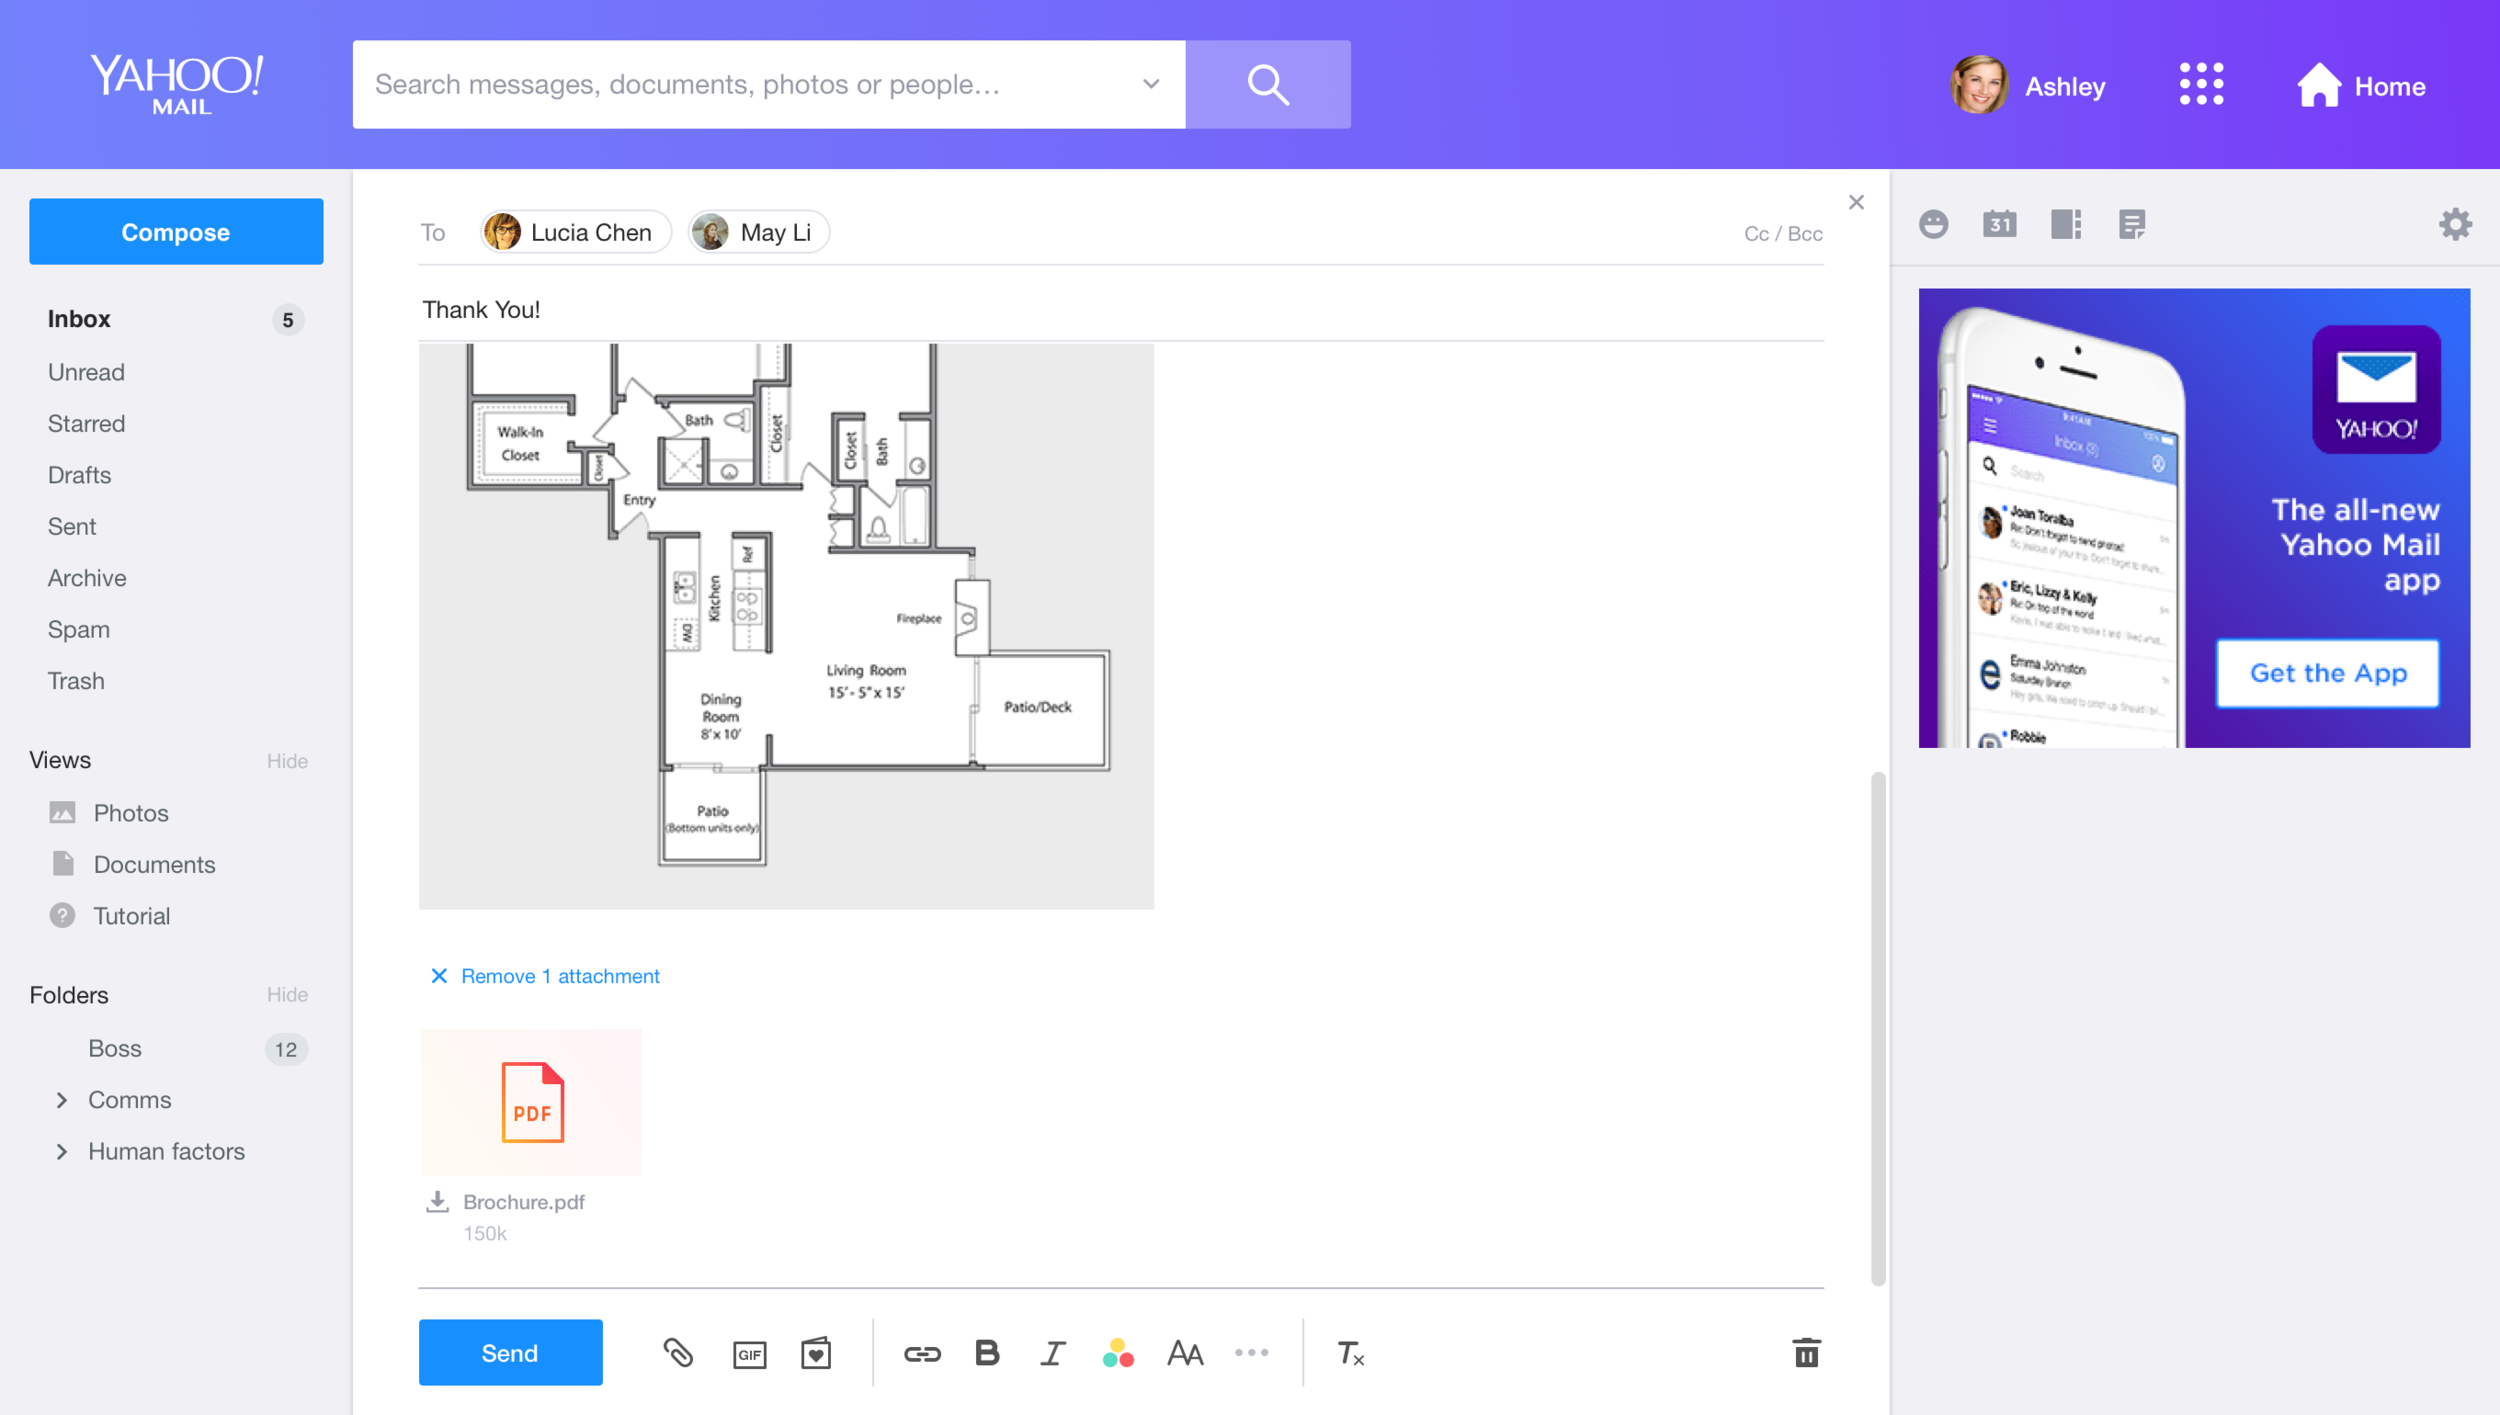
Task: Open the search options dropdown arrow
Action: pos(1151,84)
